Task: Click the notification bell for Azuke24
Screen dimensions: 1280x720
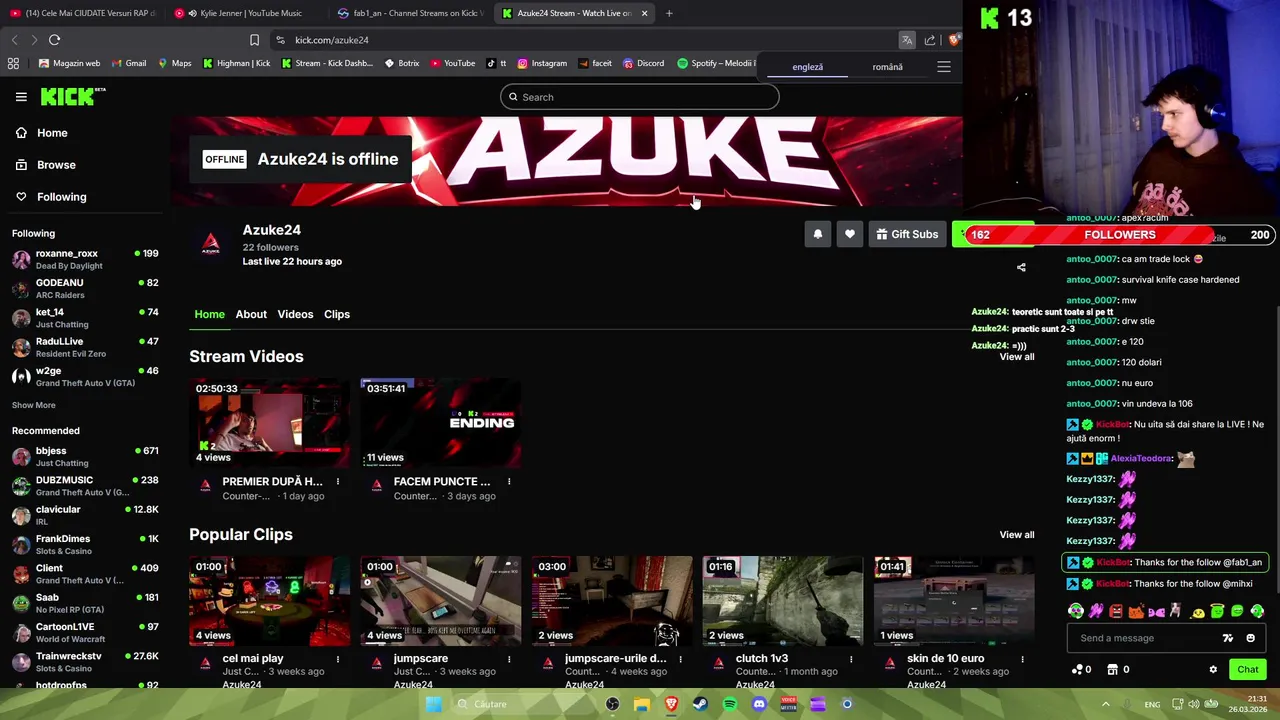Action: tap(817, 234)
